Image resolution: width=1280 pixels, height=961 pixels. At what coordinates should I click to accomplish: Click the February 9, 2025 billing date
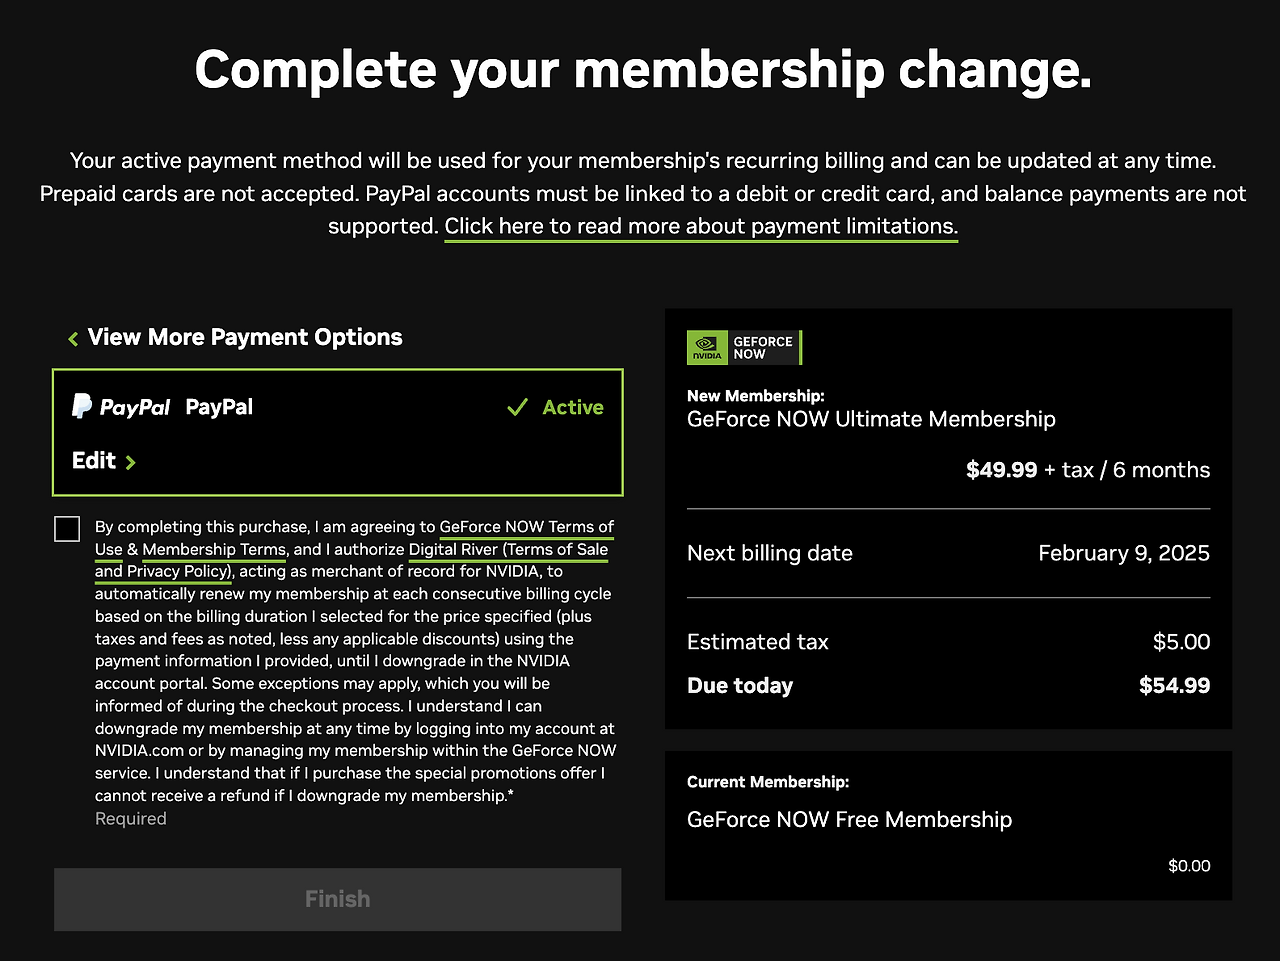(1123, 553)
